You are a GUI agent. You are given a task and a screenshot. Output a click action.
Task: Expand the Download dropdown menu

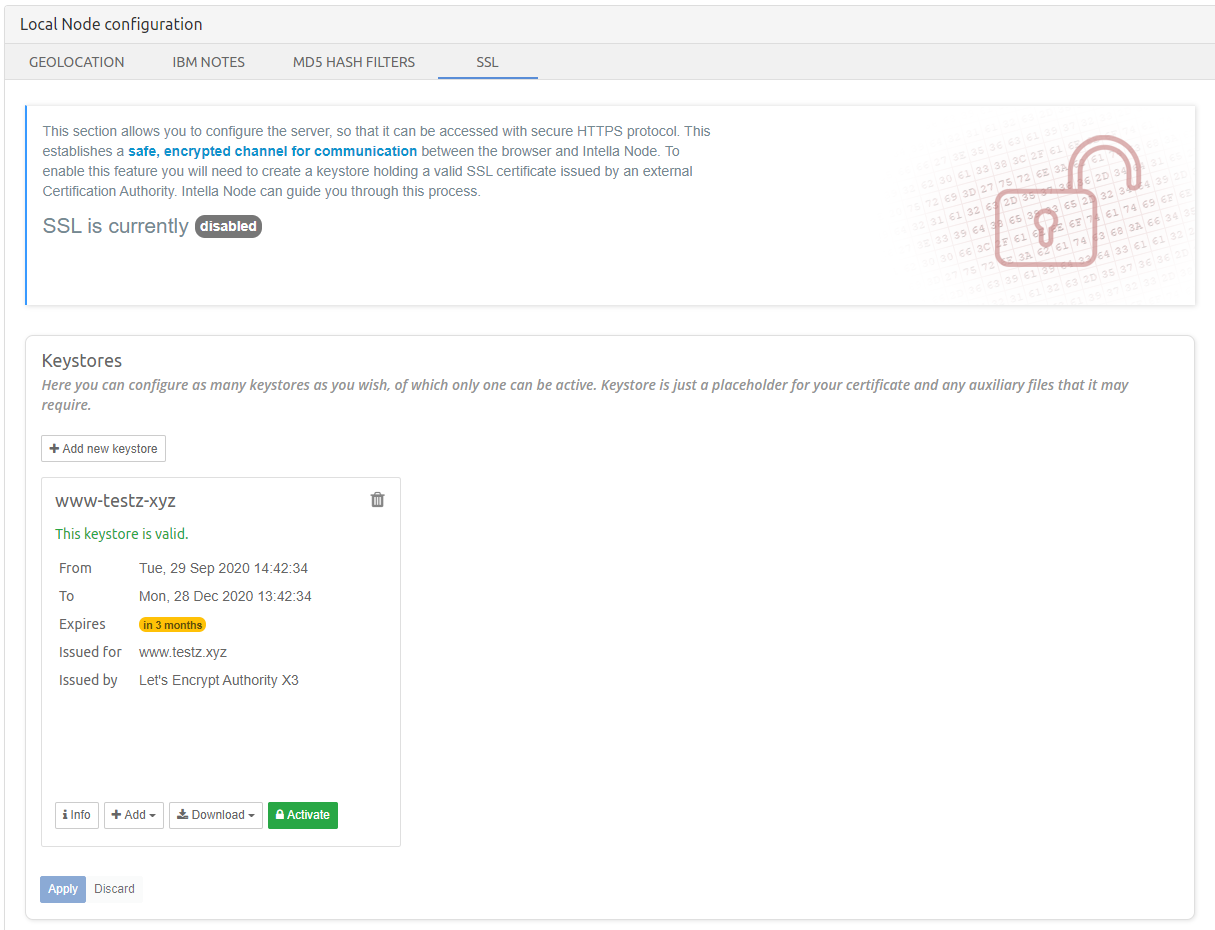215,815
